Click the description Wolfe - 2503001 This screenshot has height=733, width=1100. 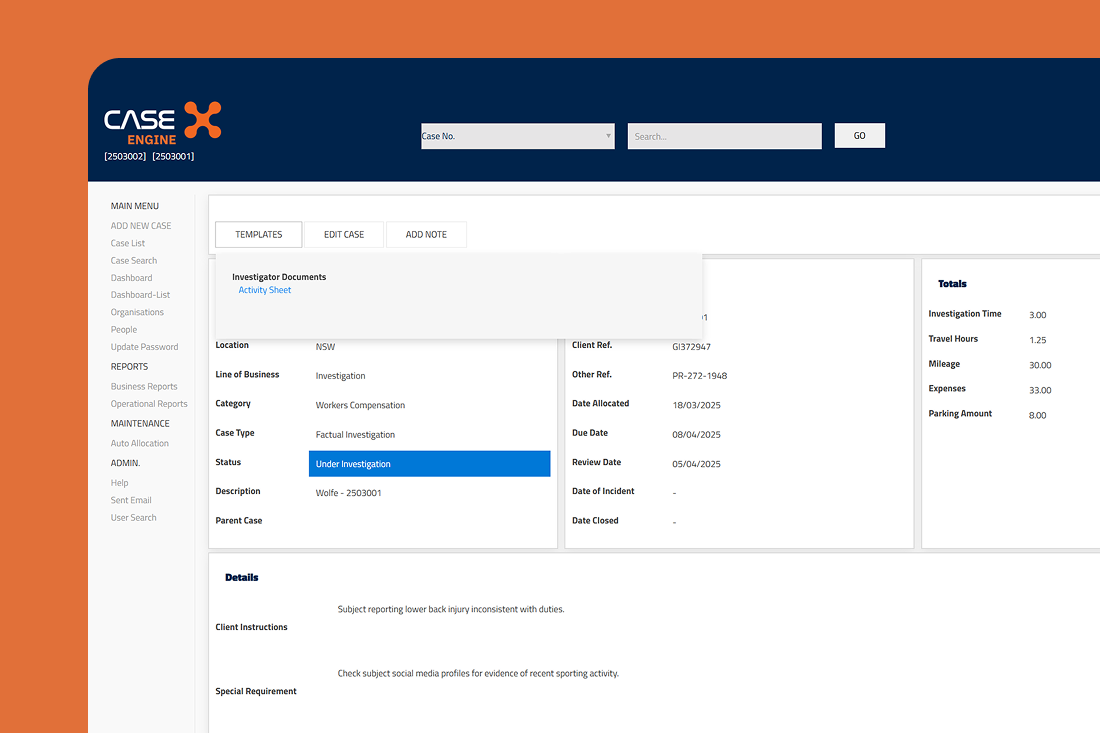[349, 493]
